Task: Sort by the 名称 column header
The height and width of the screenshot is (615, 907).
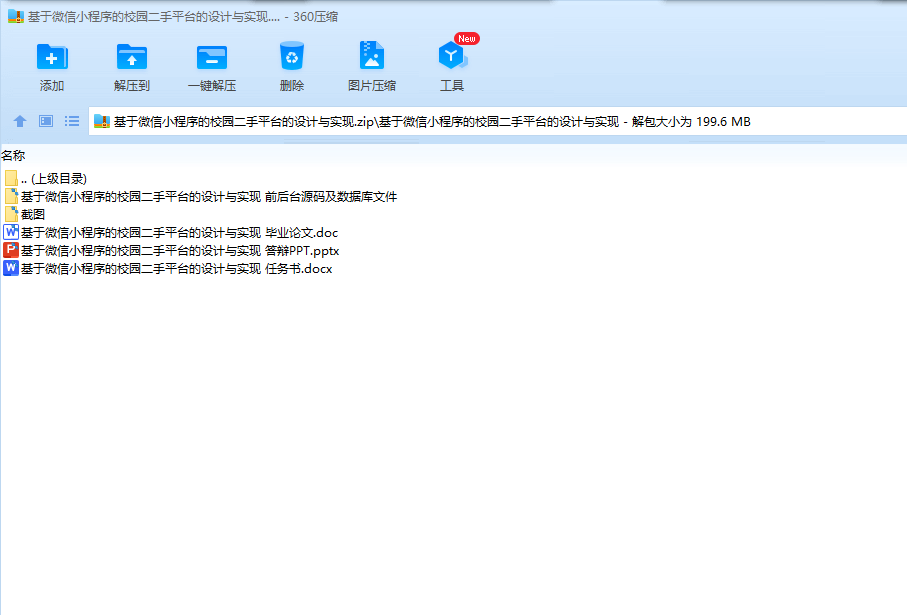Action: 13,156
